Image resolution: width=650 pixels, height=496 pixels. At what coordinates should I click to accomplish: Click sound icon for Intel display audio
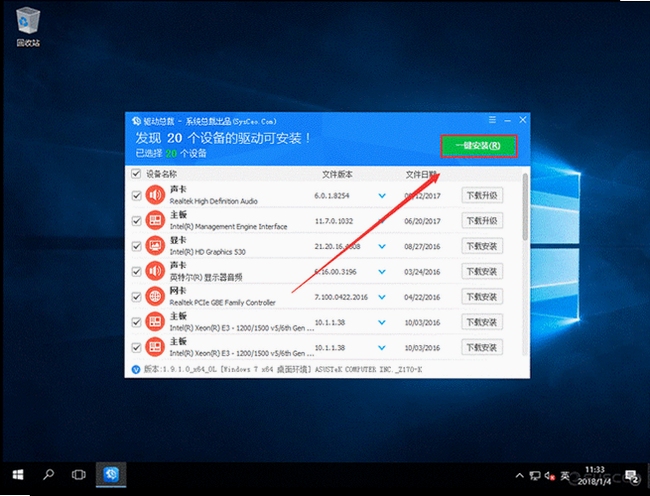[x=155, y=271]
